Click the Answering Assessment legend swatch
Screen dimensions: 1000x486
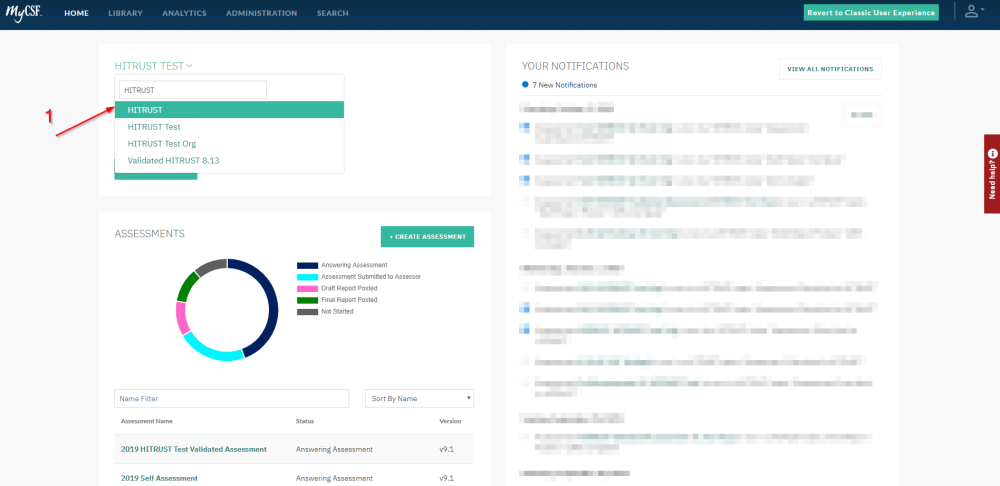point(307,265)
